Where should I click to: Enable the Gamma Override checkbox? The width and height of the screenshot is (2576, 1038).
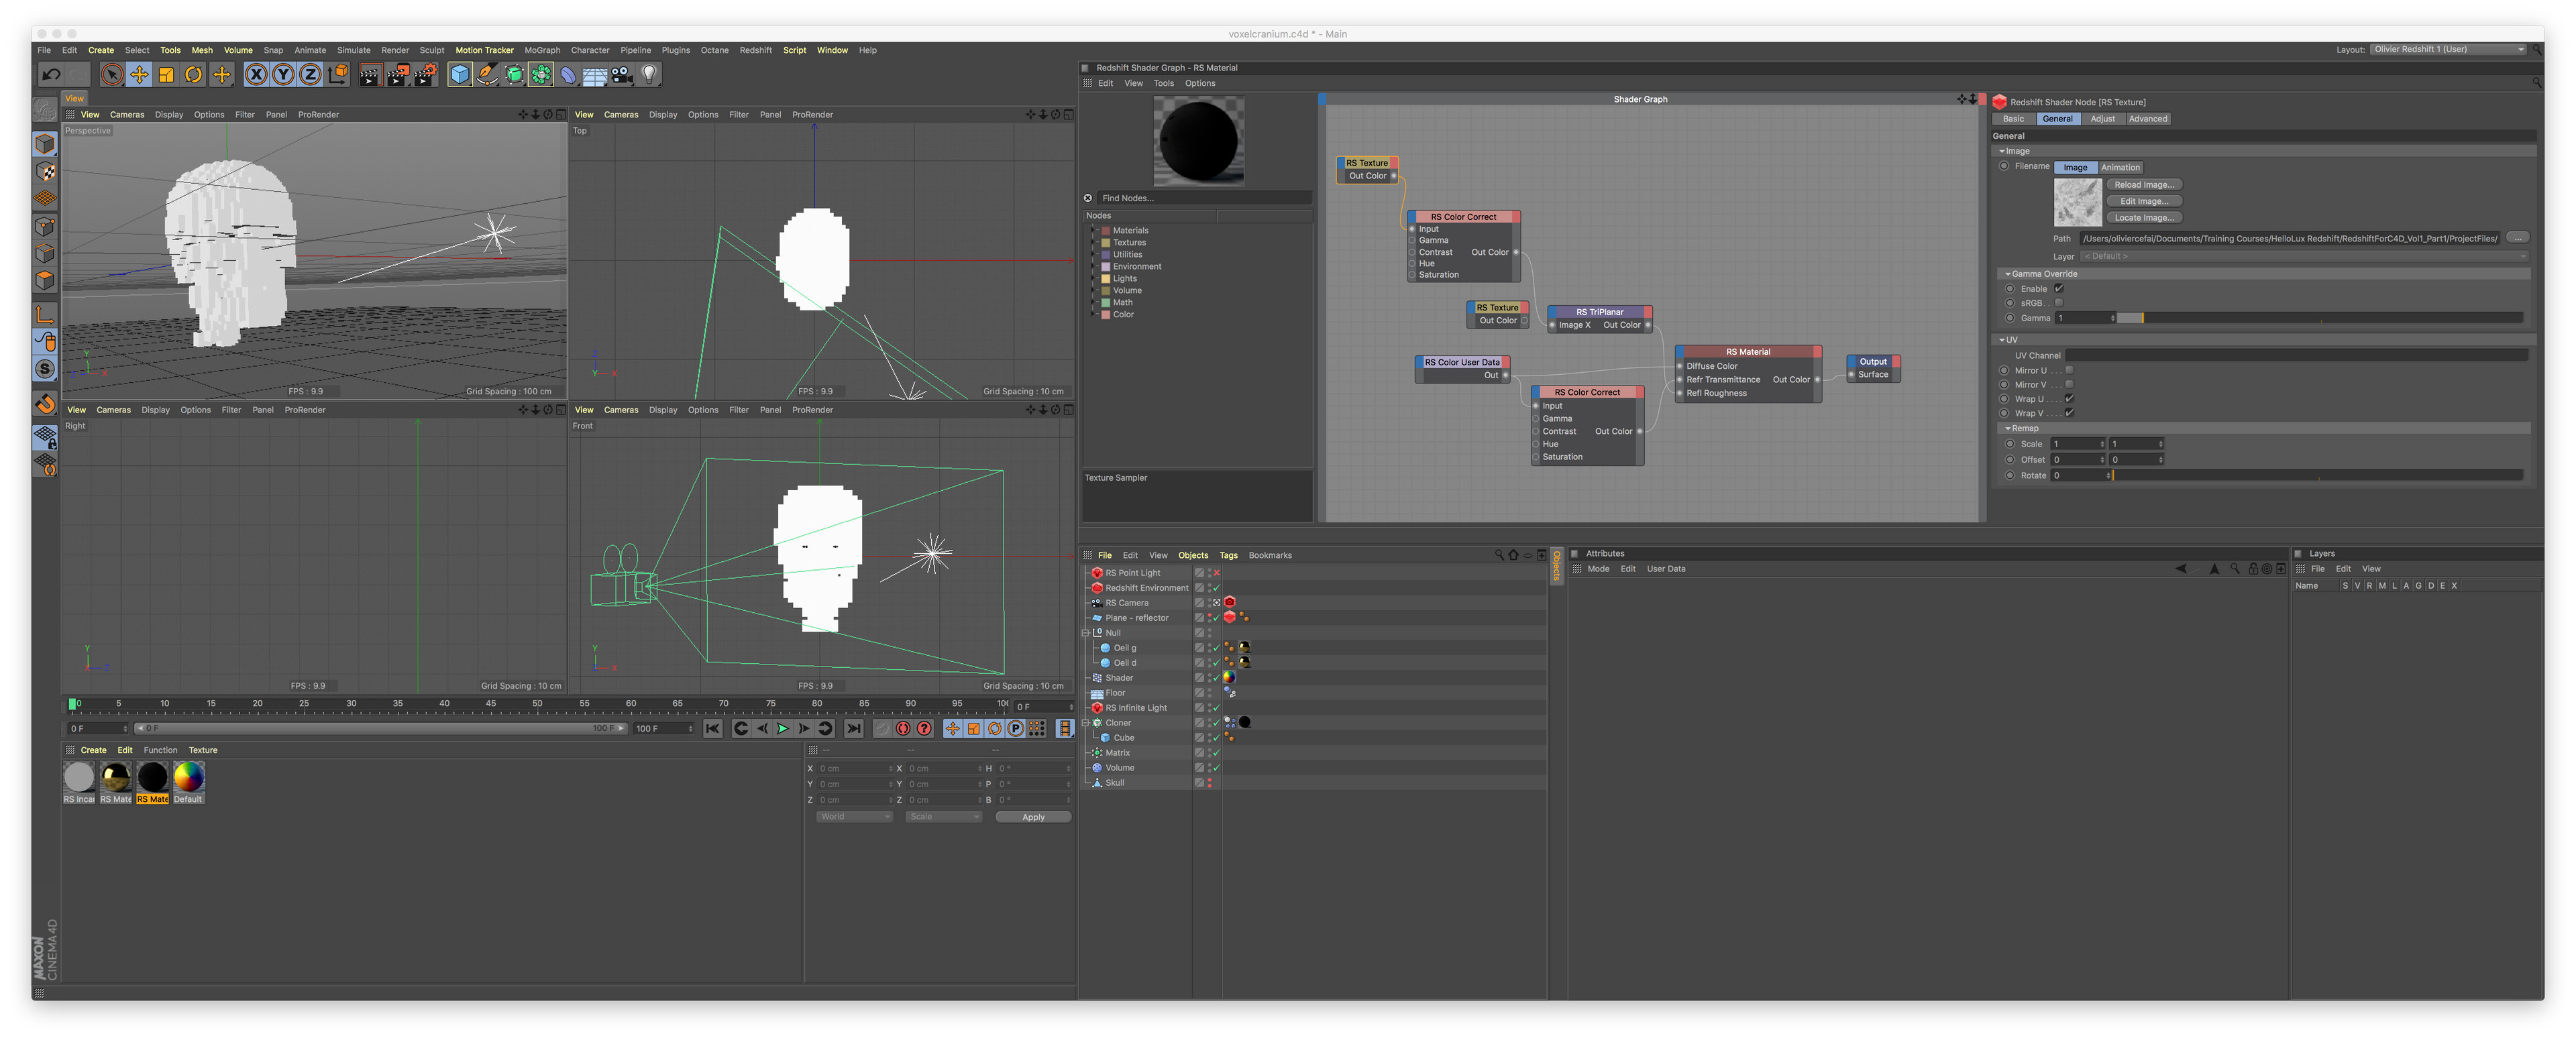(x=2059, y=288)
